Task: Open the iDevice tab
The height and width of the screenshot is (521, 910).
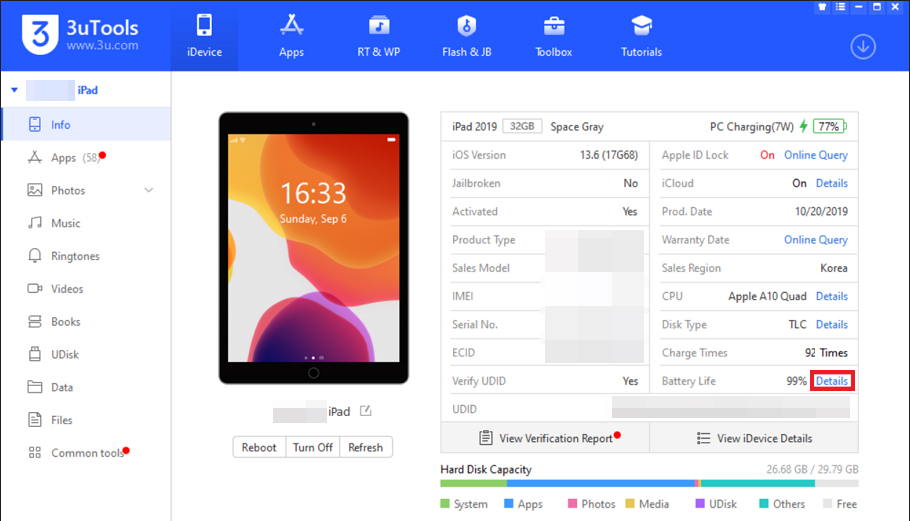Action: 204,36
